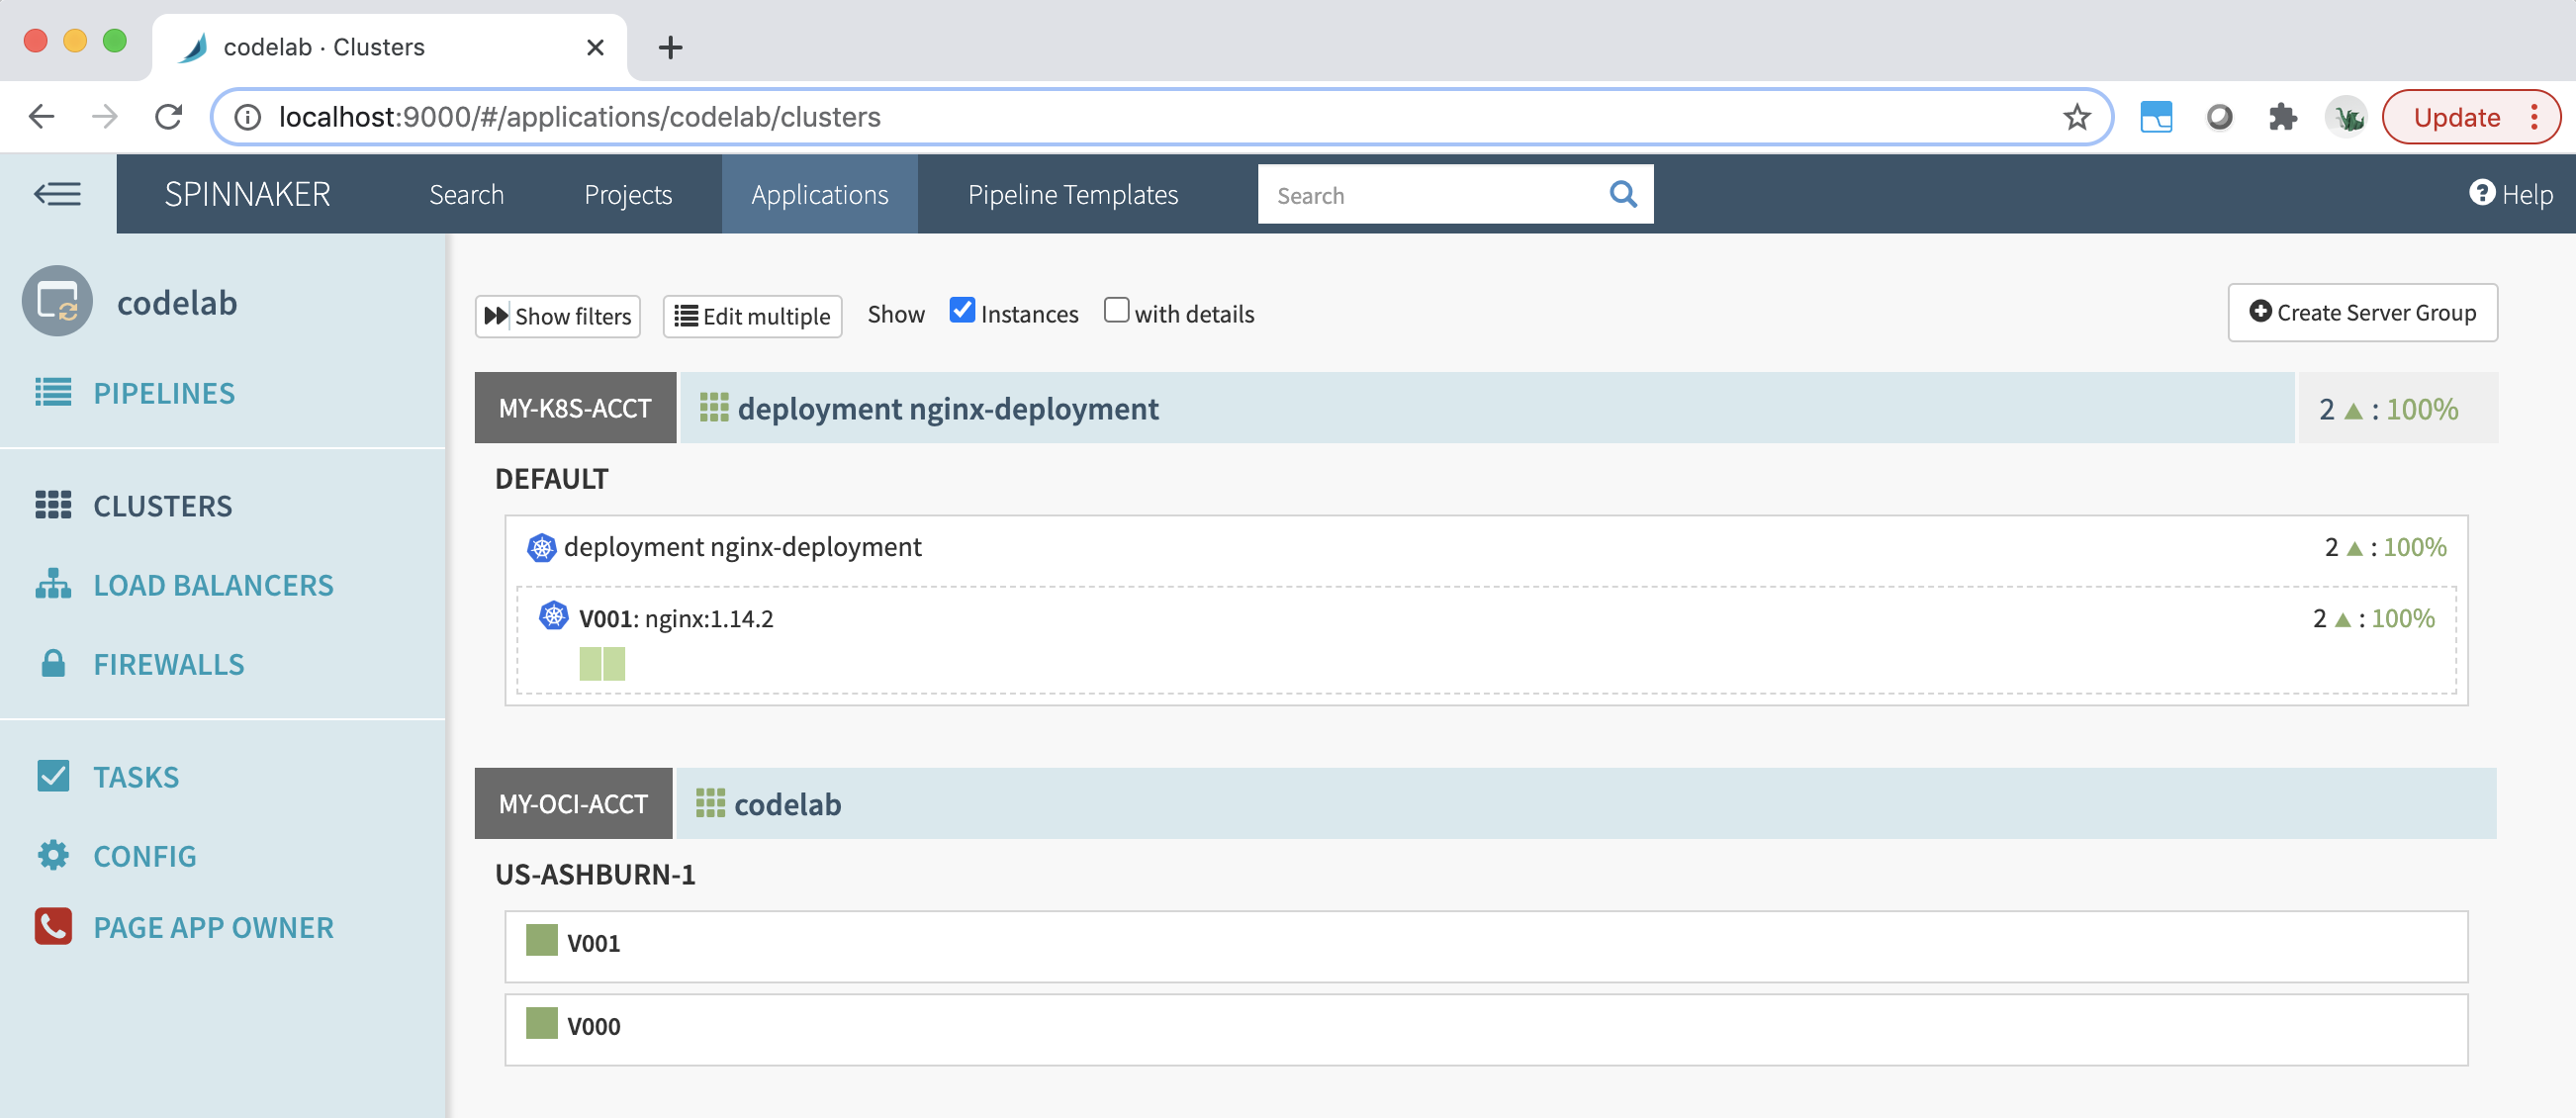Click the Firewalls lock icon
Screen dimensions: 2576x1118
pyautogui.click(x=52, y=663)
